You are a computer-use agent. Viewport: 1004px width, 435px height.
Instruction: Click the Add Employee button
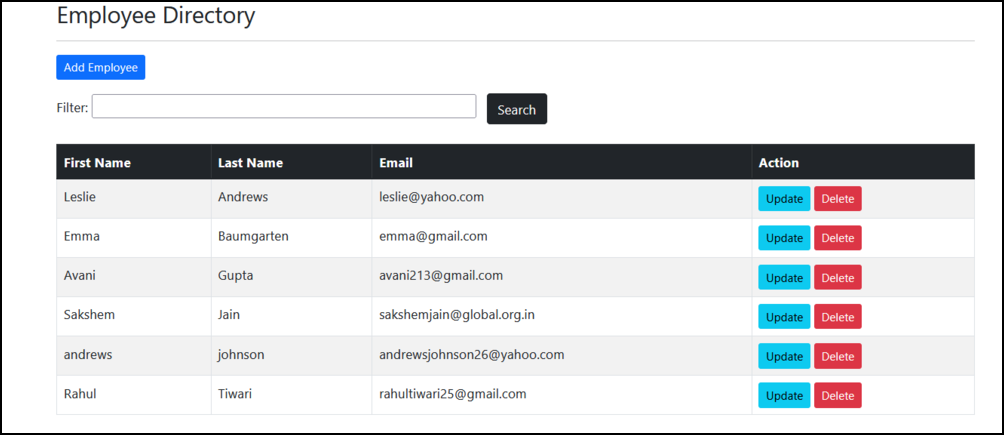pyautogui.click(x=101, y=67)
